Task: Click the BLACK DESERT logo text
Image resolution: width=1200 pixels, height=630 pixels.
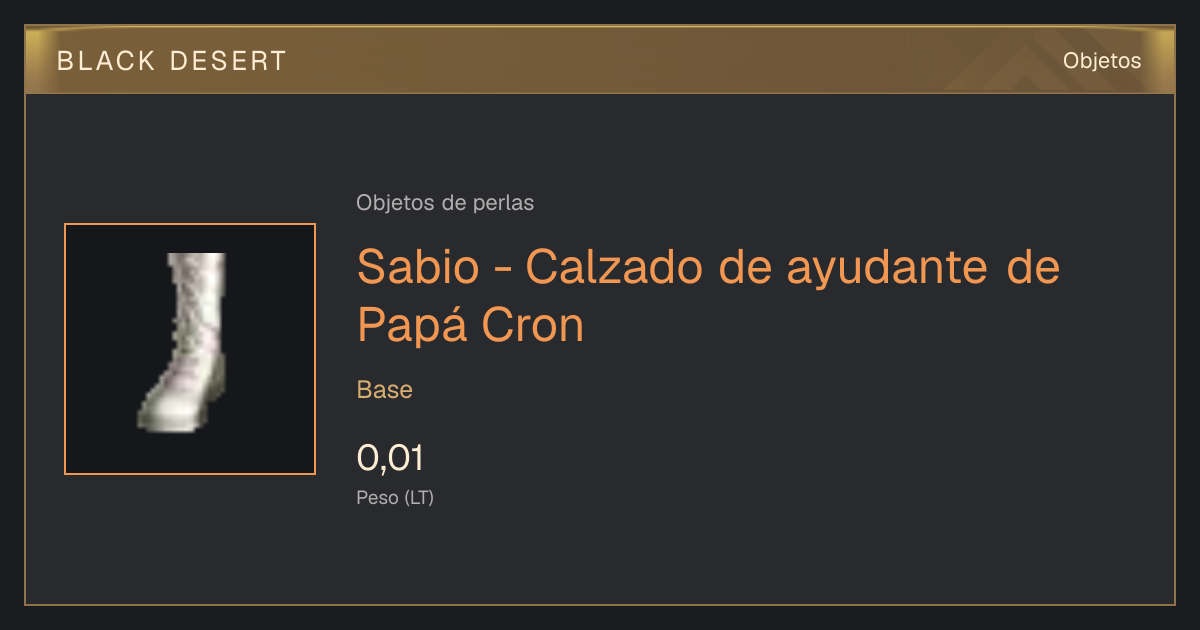Action: pyautogui.click(x=171, y=61)
